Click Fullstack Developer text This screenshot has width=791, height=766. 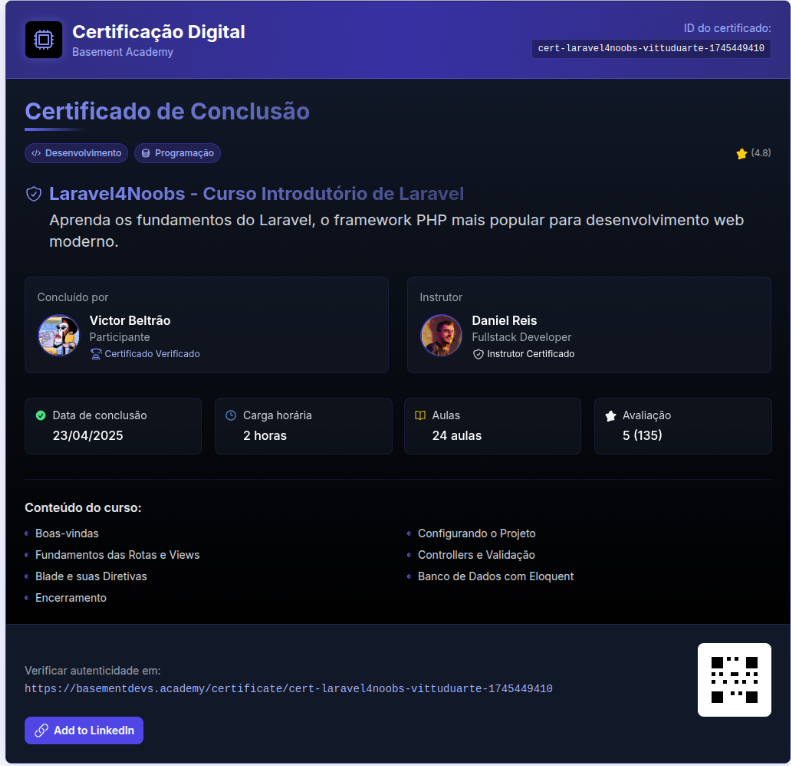tap(522, 337)
